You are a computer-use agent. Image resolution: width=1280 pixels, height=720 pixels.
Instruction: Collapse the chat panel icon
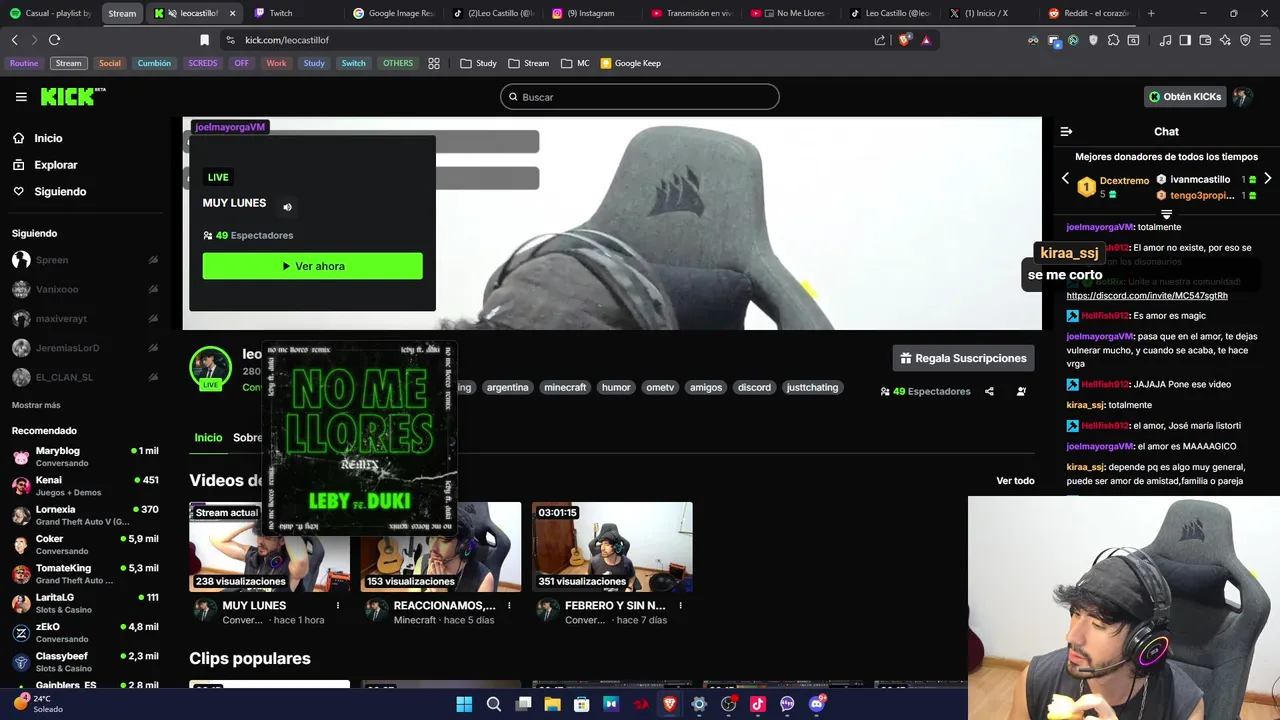[1066, 131]
